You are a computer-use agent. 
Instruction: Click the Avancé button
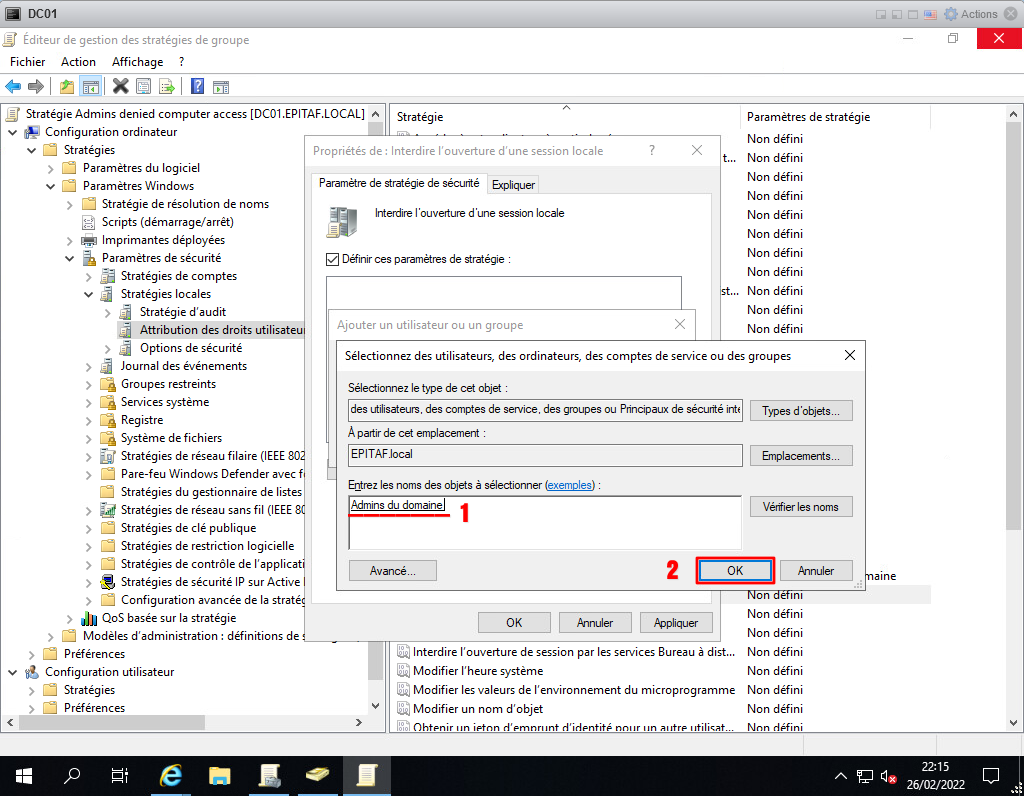tap(393, 570)
